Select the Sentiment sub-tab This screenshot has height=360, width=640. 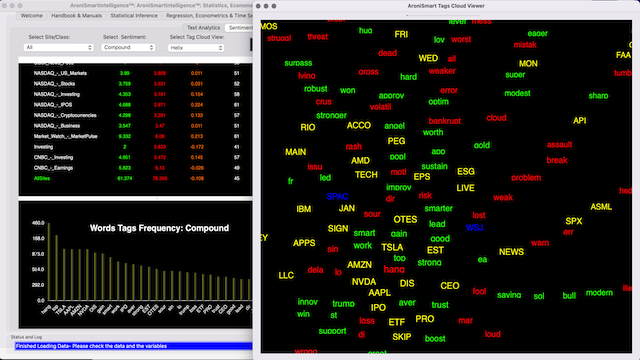tap(240, 28)
